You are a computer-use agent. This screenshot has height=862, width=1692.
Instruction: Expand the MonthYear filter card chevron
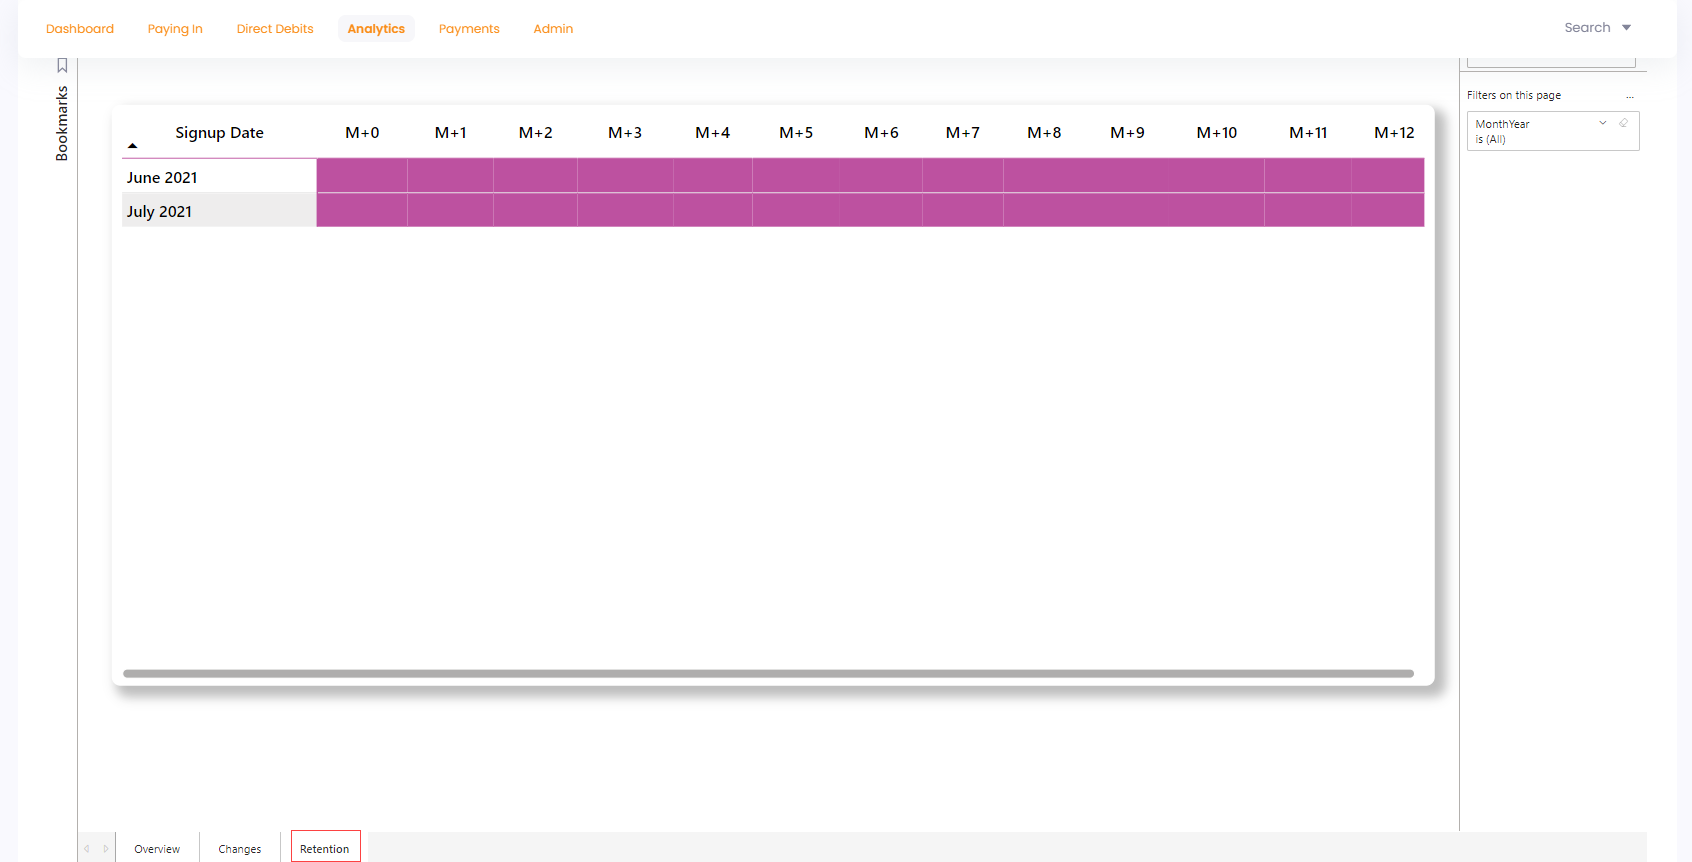pyautogui.click(x=1603, y=123)
